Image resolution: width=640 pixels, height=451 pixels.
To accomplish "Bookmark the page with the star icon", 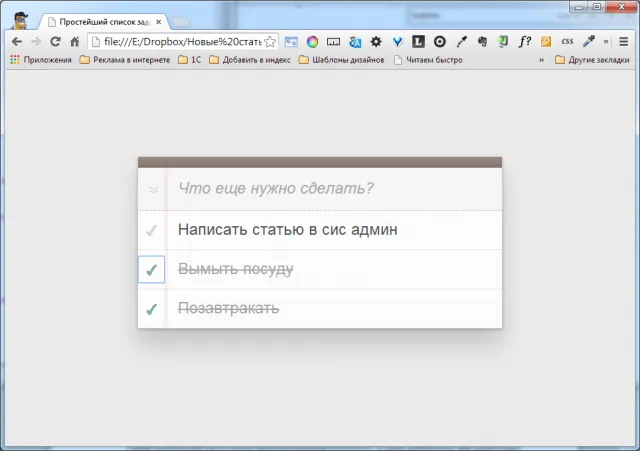I will click(x=270, y=42).
